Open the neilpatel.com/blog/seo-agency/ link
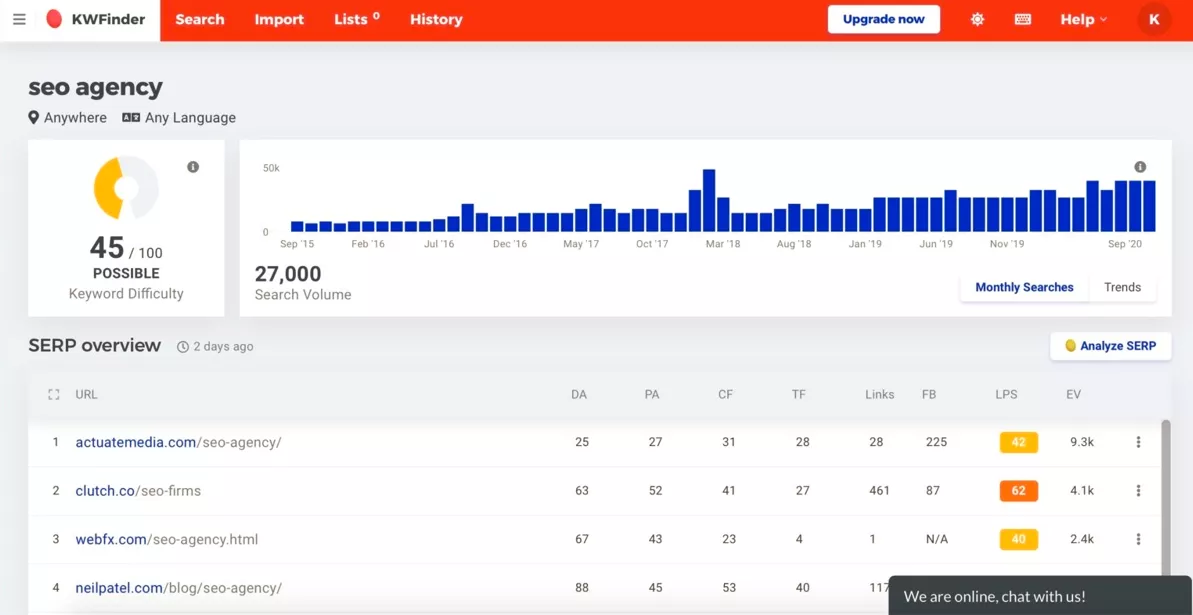1193x615 pixels. click(x=179, y=588)
